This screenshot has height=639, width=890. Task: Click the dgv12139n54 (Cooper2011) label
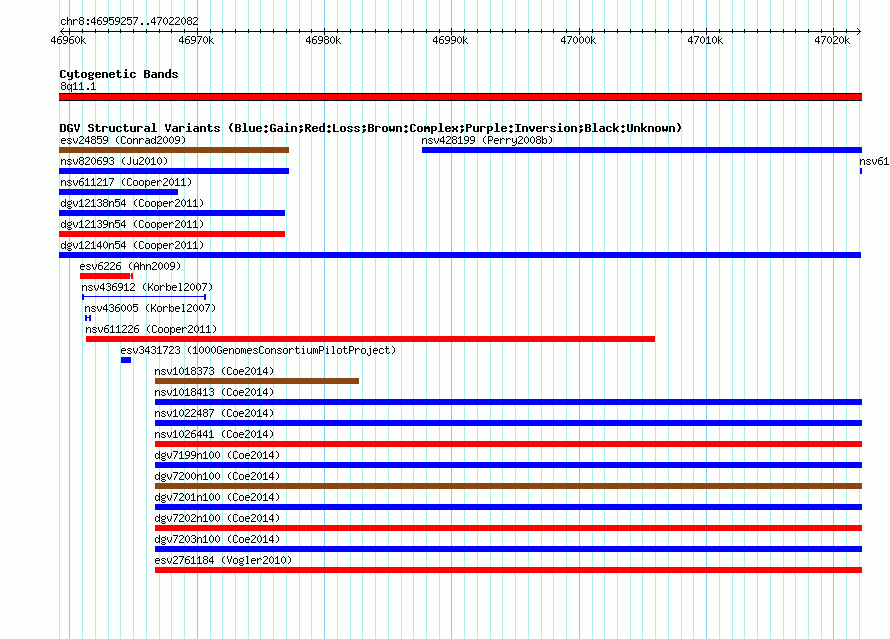point(132,224)
